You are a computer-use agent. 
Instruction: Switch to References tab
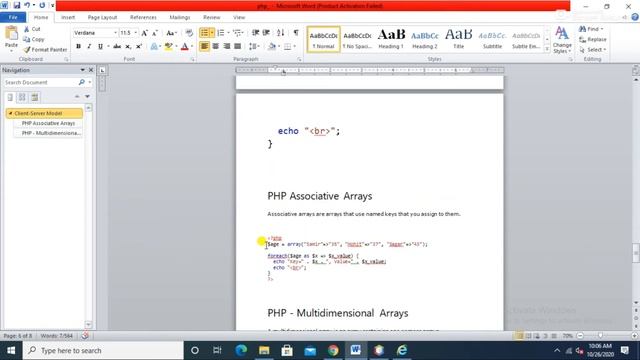(x=143, y=18)
